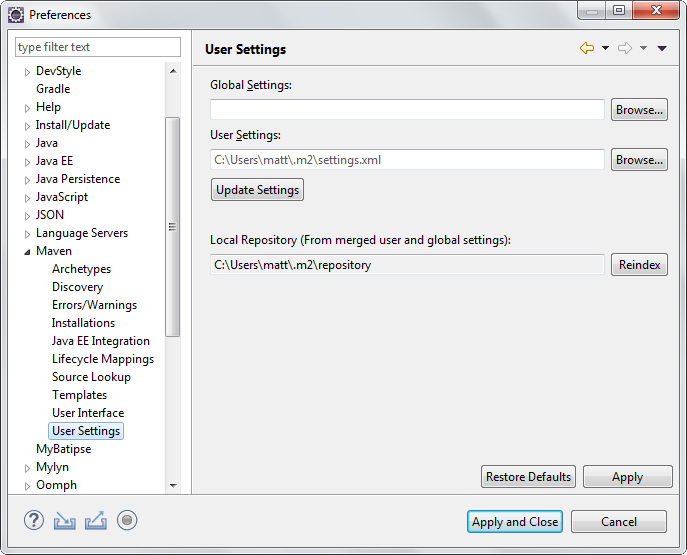Collapse the Maven tree node

click(x=27, y=251)
